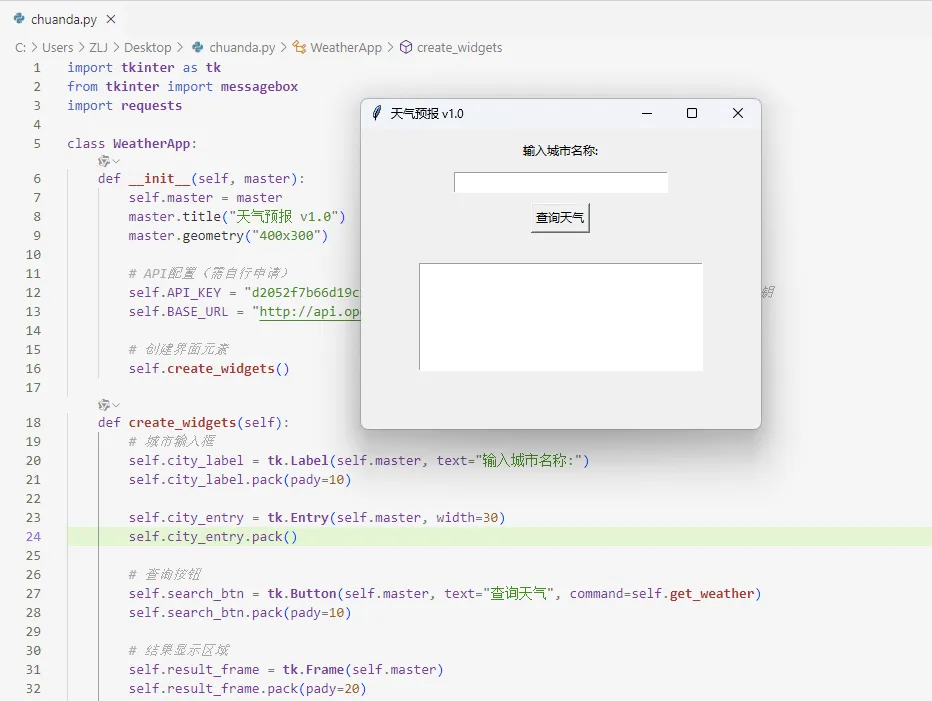
Task: Open chuanda.py breadcrumb segment
Action: (242, 48)
